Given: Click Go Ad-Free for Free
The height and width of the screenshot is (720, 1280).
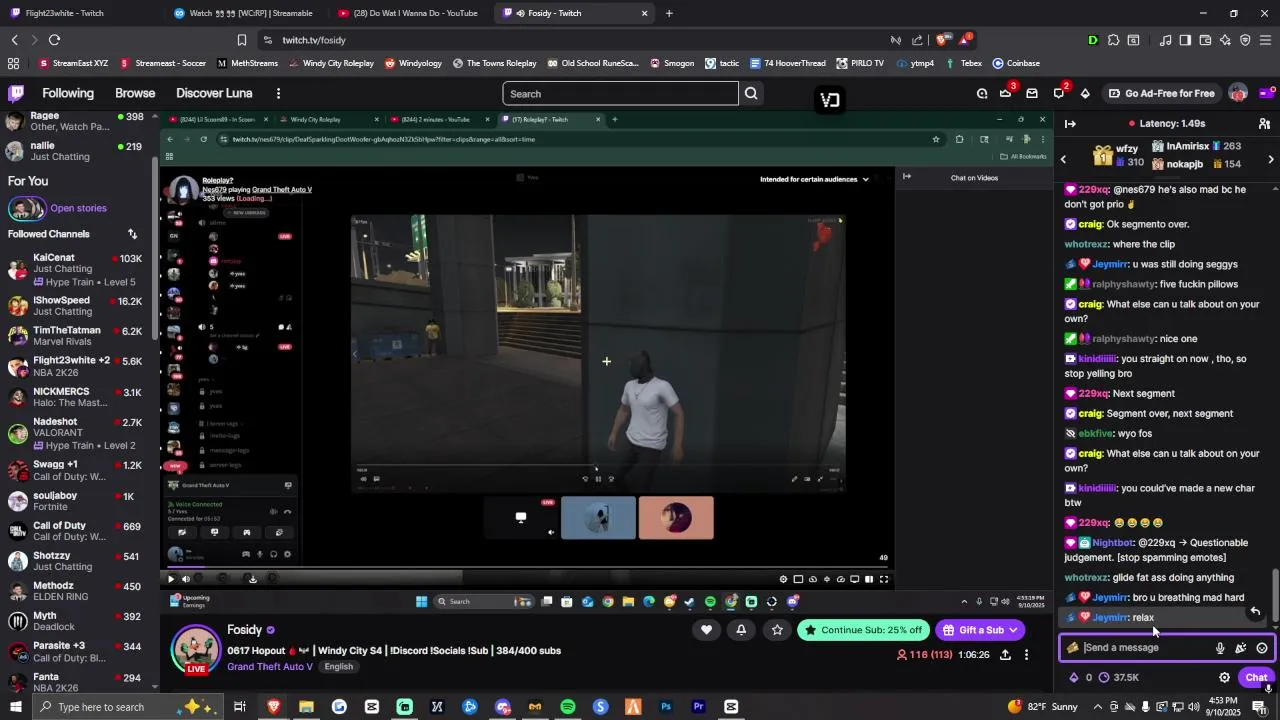Looking at the screenshot, I should [1160, 93].
